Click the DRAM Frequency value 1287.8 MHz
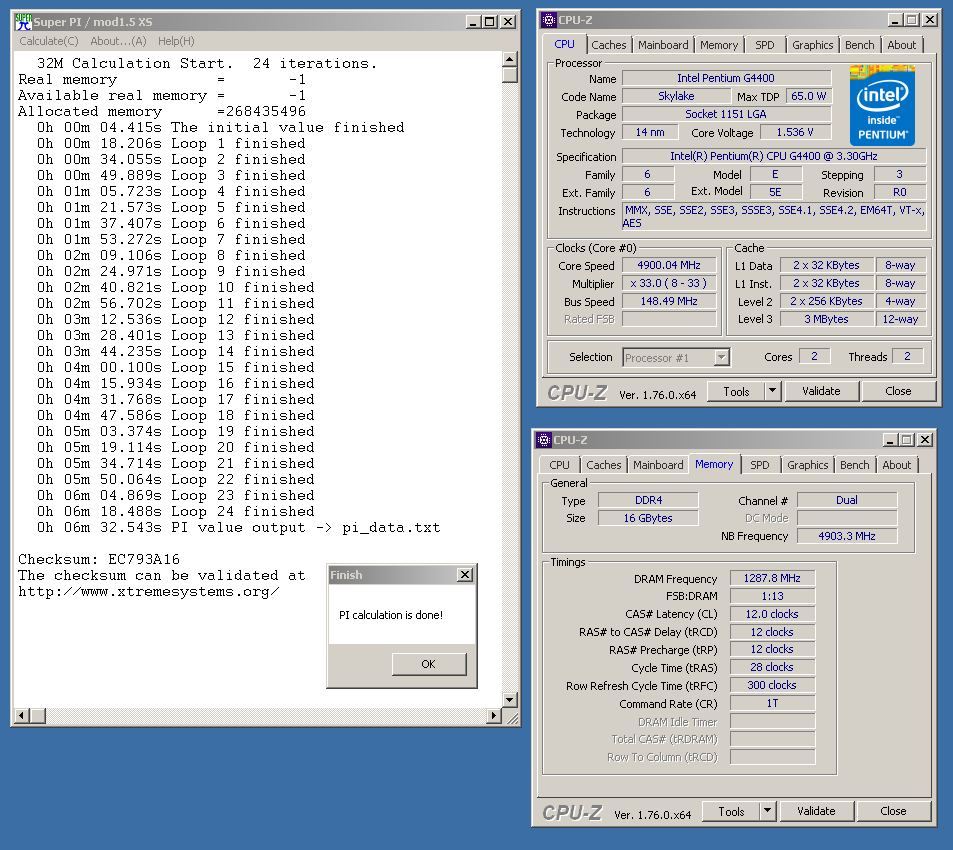 772,578
